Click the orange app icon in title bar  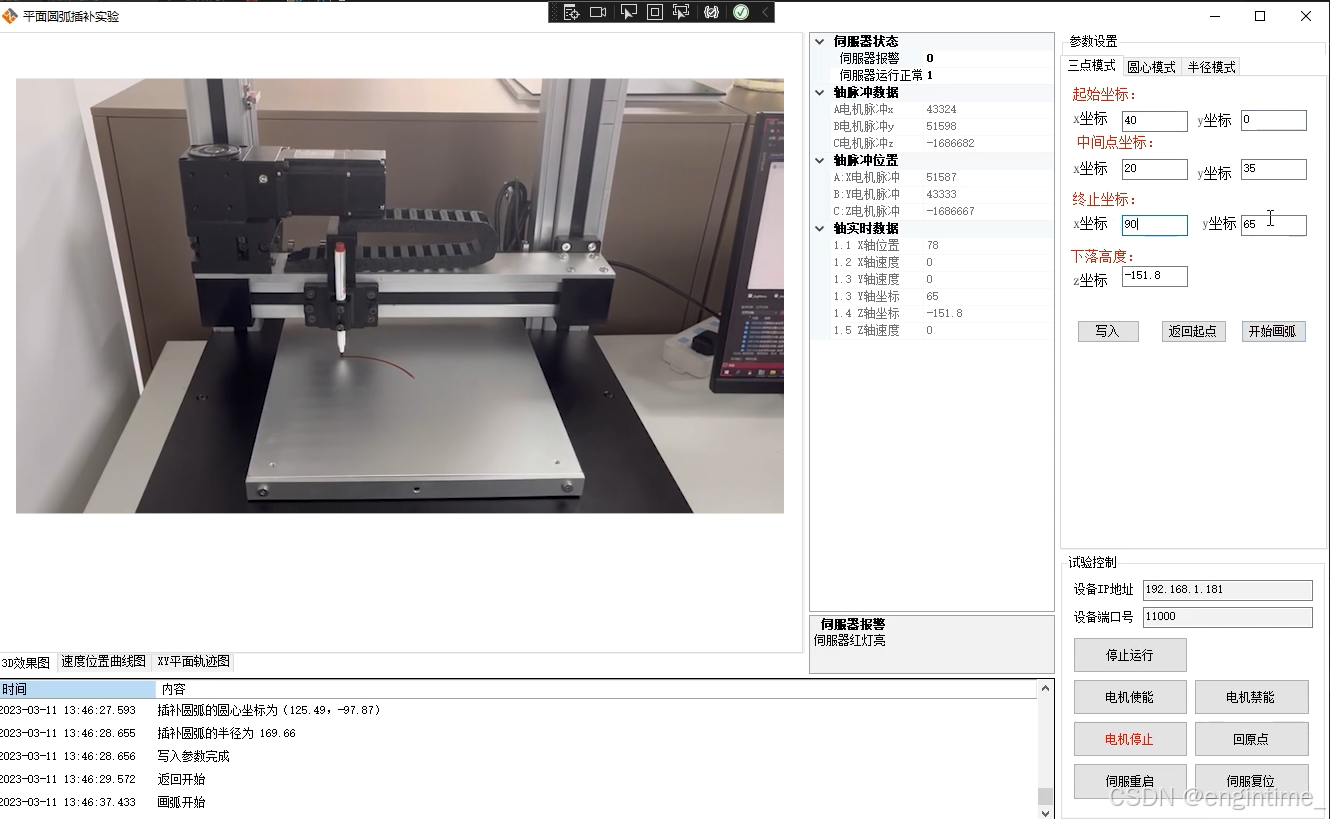[10, 16]
